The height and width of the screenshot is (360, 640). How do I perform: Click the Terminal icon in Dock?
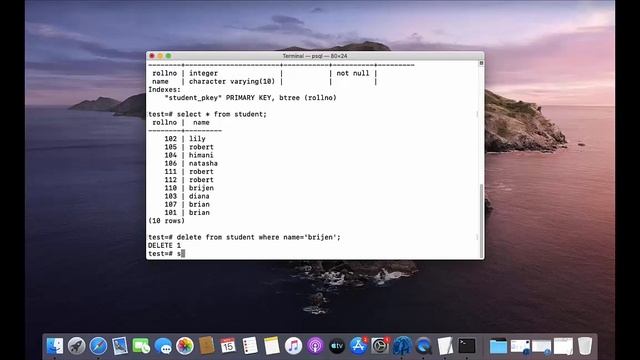pyautogui.click(x=467, y=346)
